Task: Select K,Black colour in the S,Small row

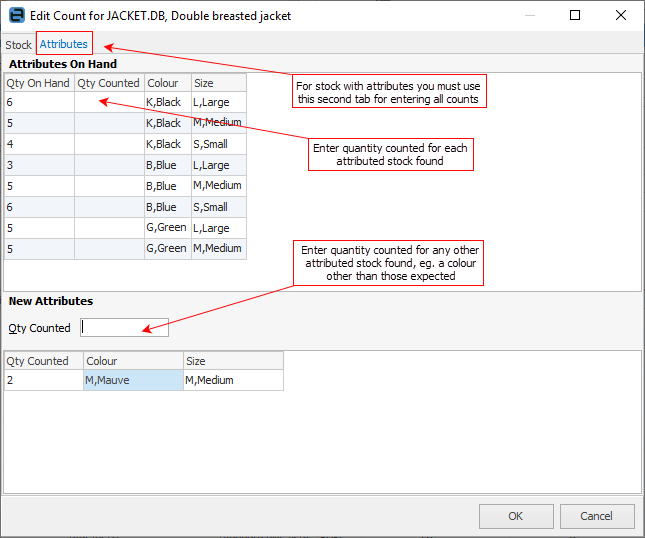Action: (x=168, y=144)
